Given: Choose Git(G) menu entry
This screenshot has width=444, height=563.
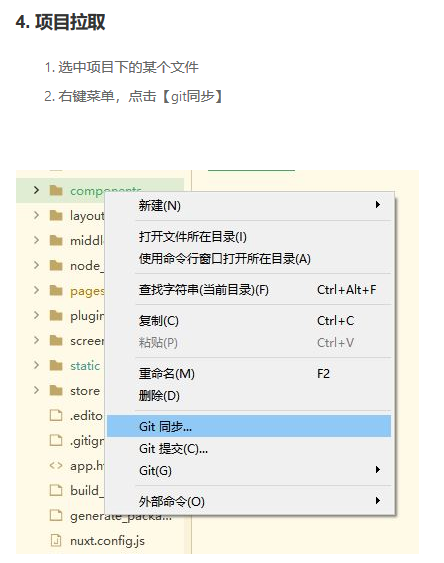Looking at the screenshot, I should 249,470.
